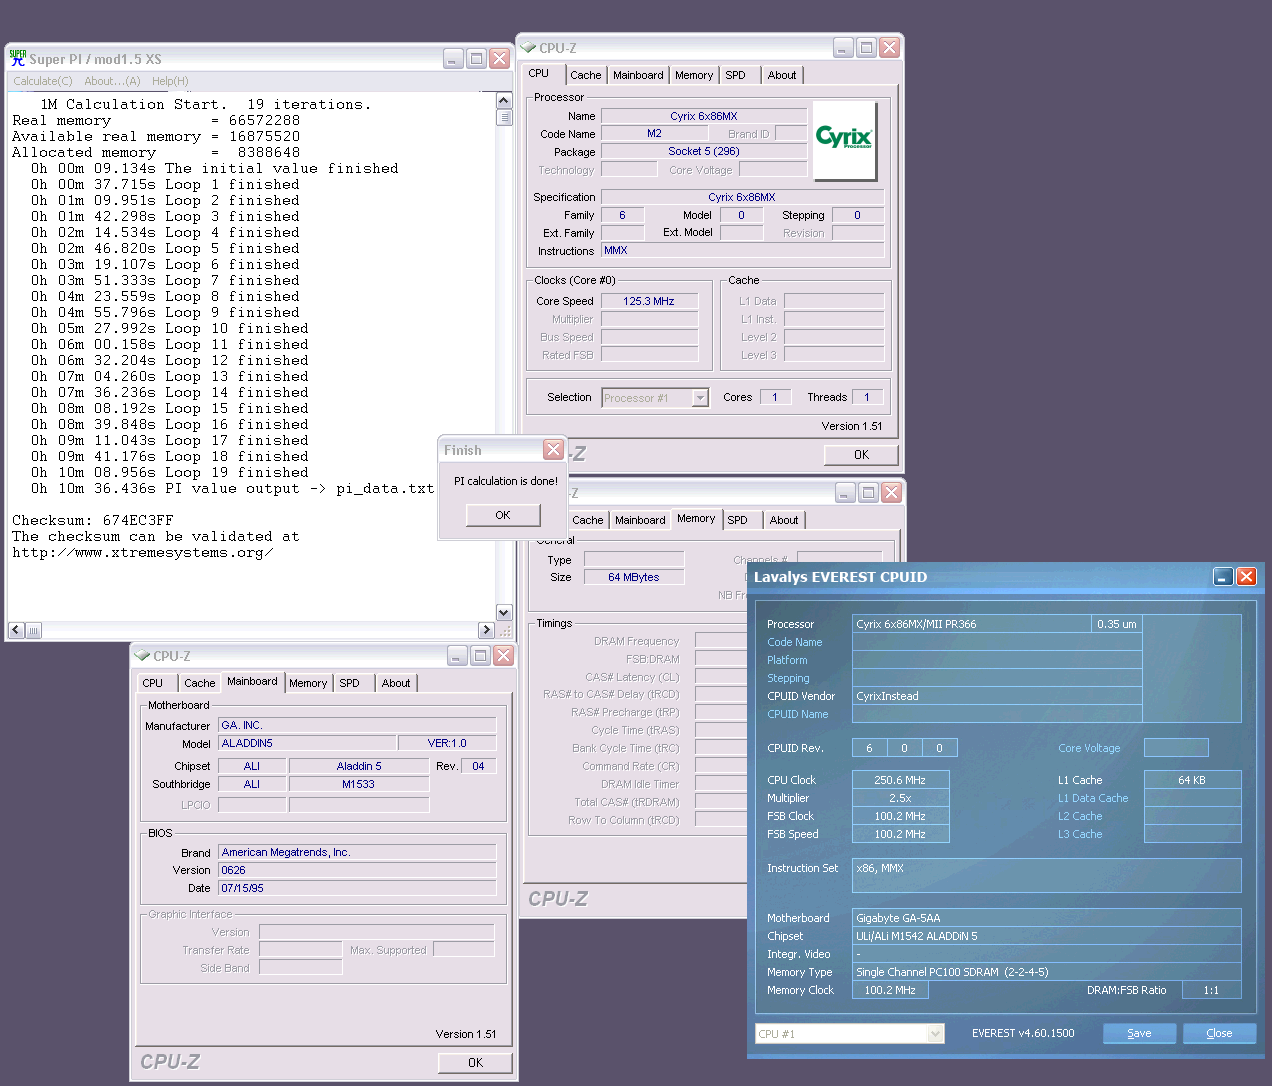Screen dimensions: 1272x1086
Task: Open About tab in top CPU-Z window
Action: [782, 75]
